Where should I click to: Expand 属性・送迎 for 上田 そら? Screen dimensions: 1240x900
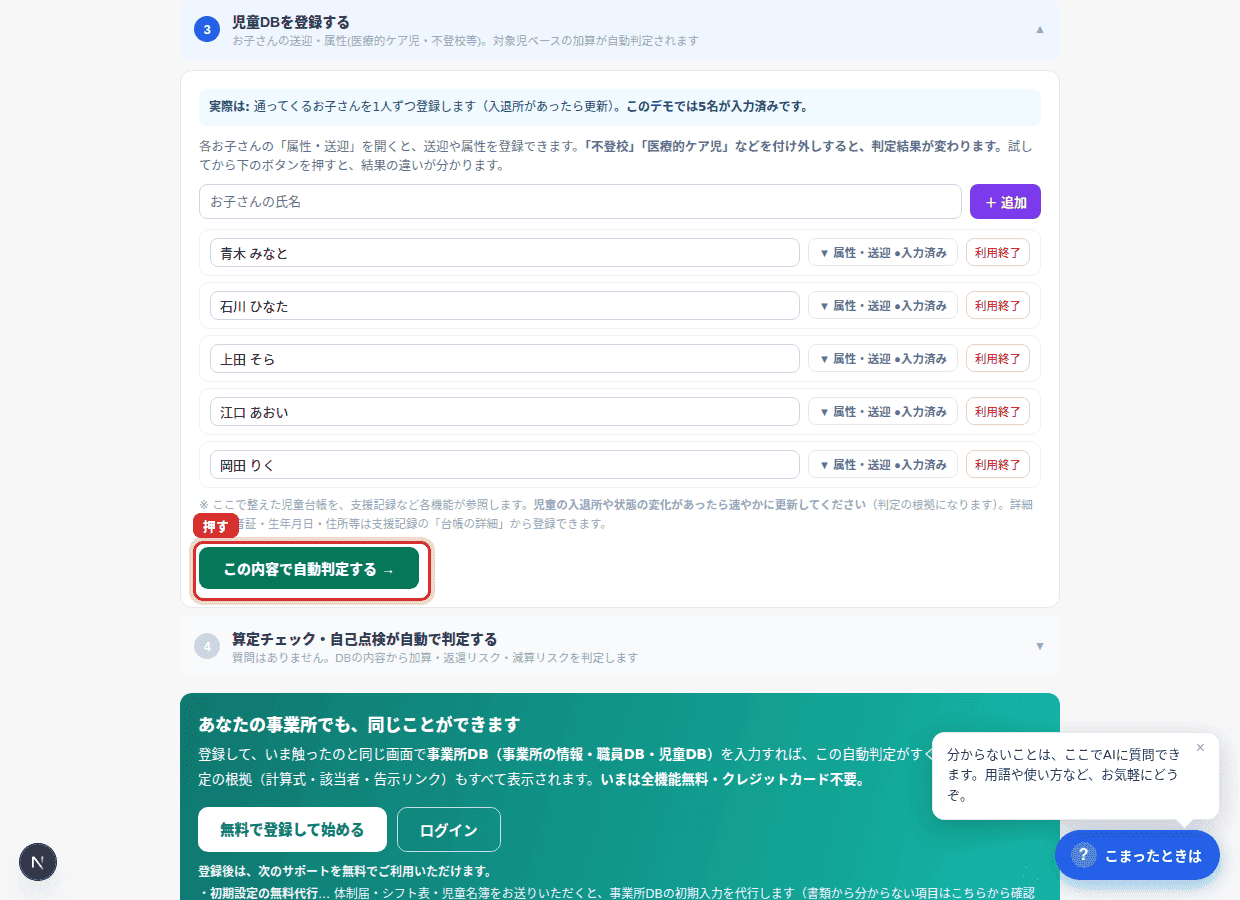pos(883,359)
